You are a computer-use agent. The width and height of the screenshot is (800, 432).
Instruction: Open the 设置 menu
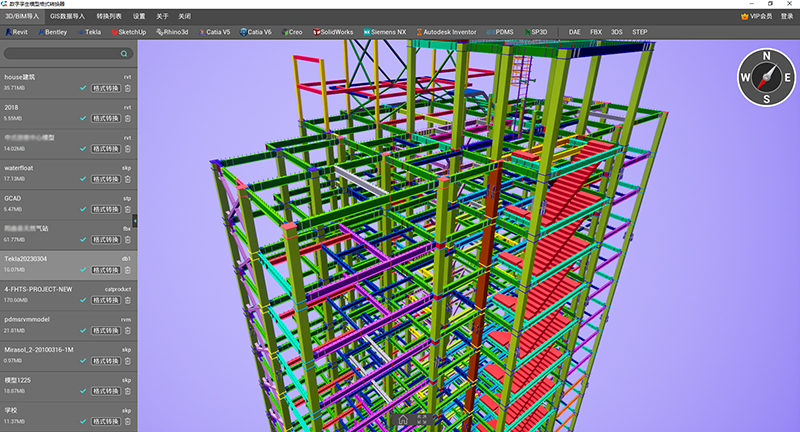tap(139, 16)
